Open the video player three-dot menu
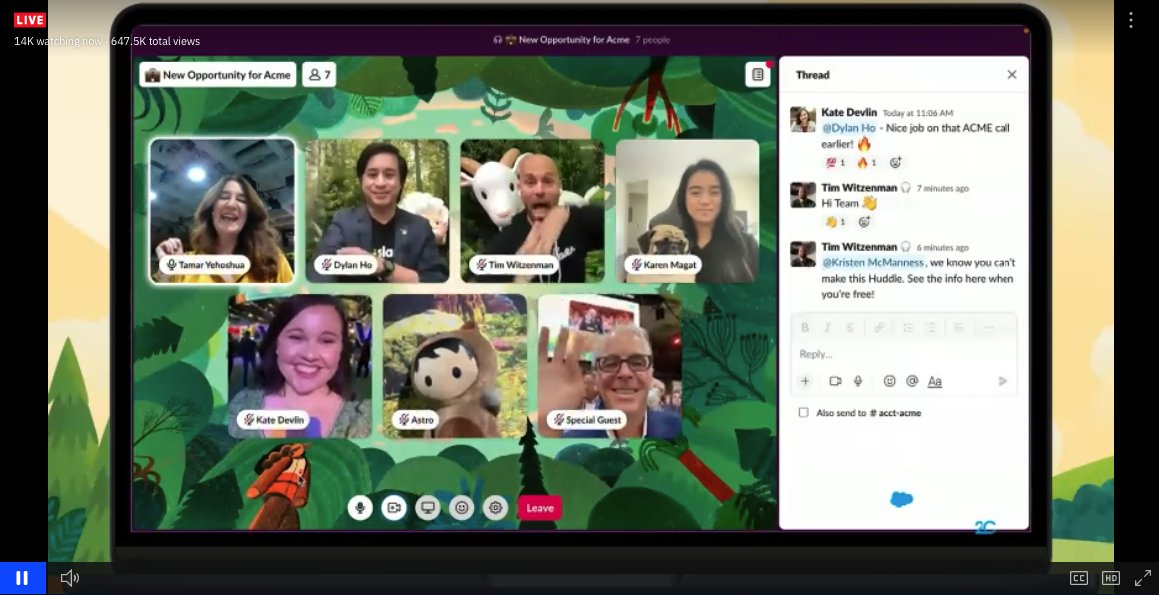This screenshot has height=595, width=1159. (x=1131, y=20)
